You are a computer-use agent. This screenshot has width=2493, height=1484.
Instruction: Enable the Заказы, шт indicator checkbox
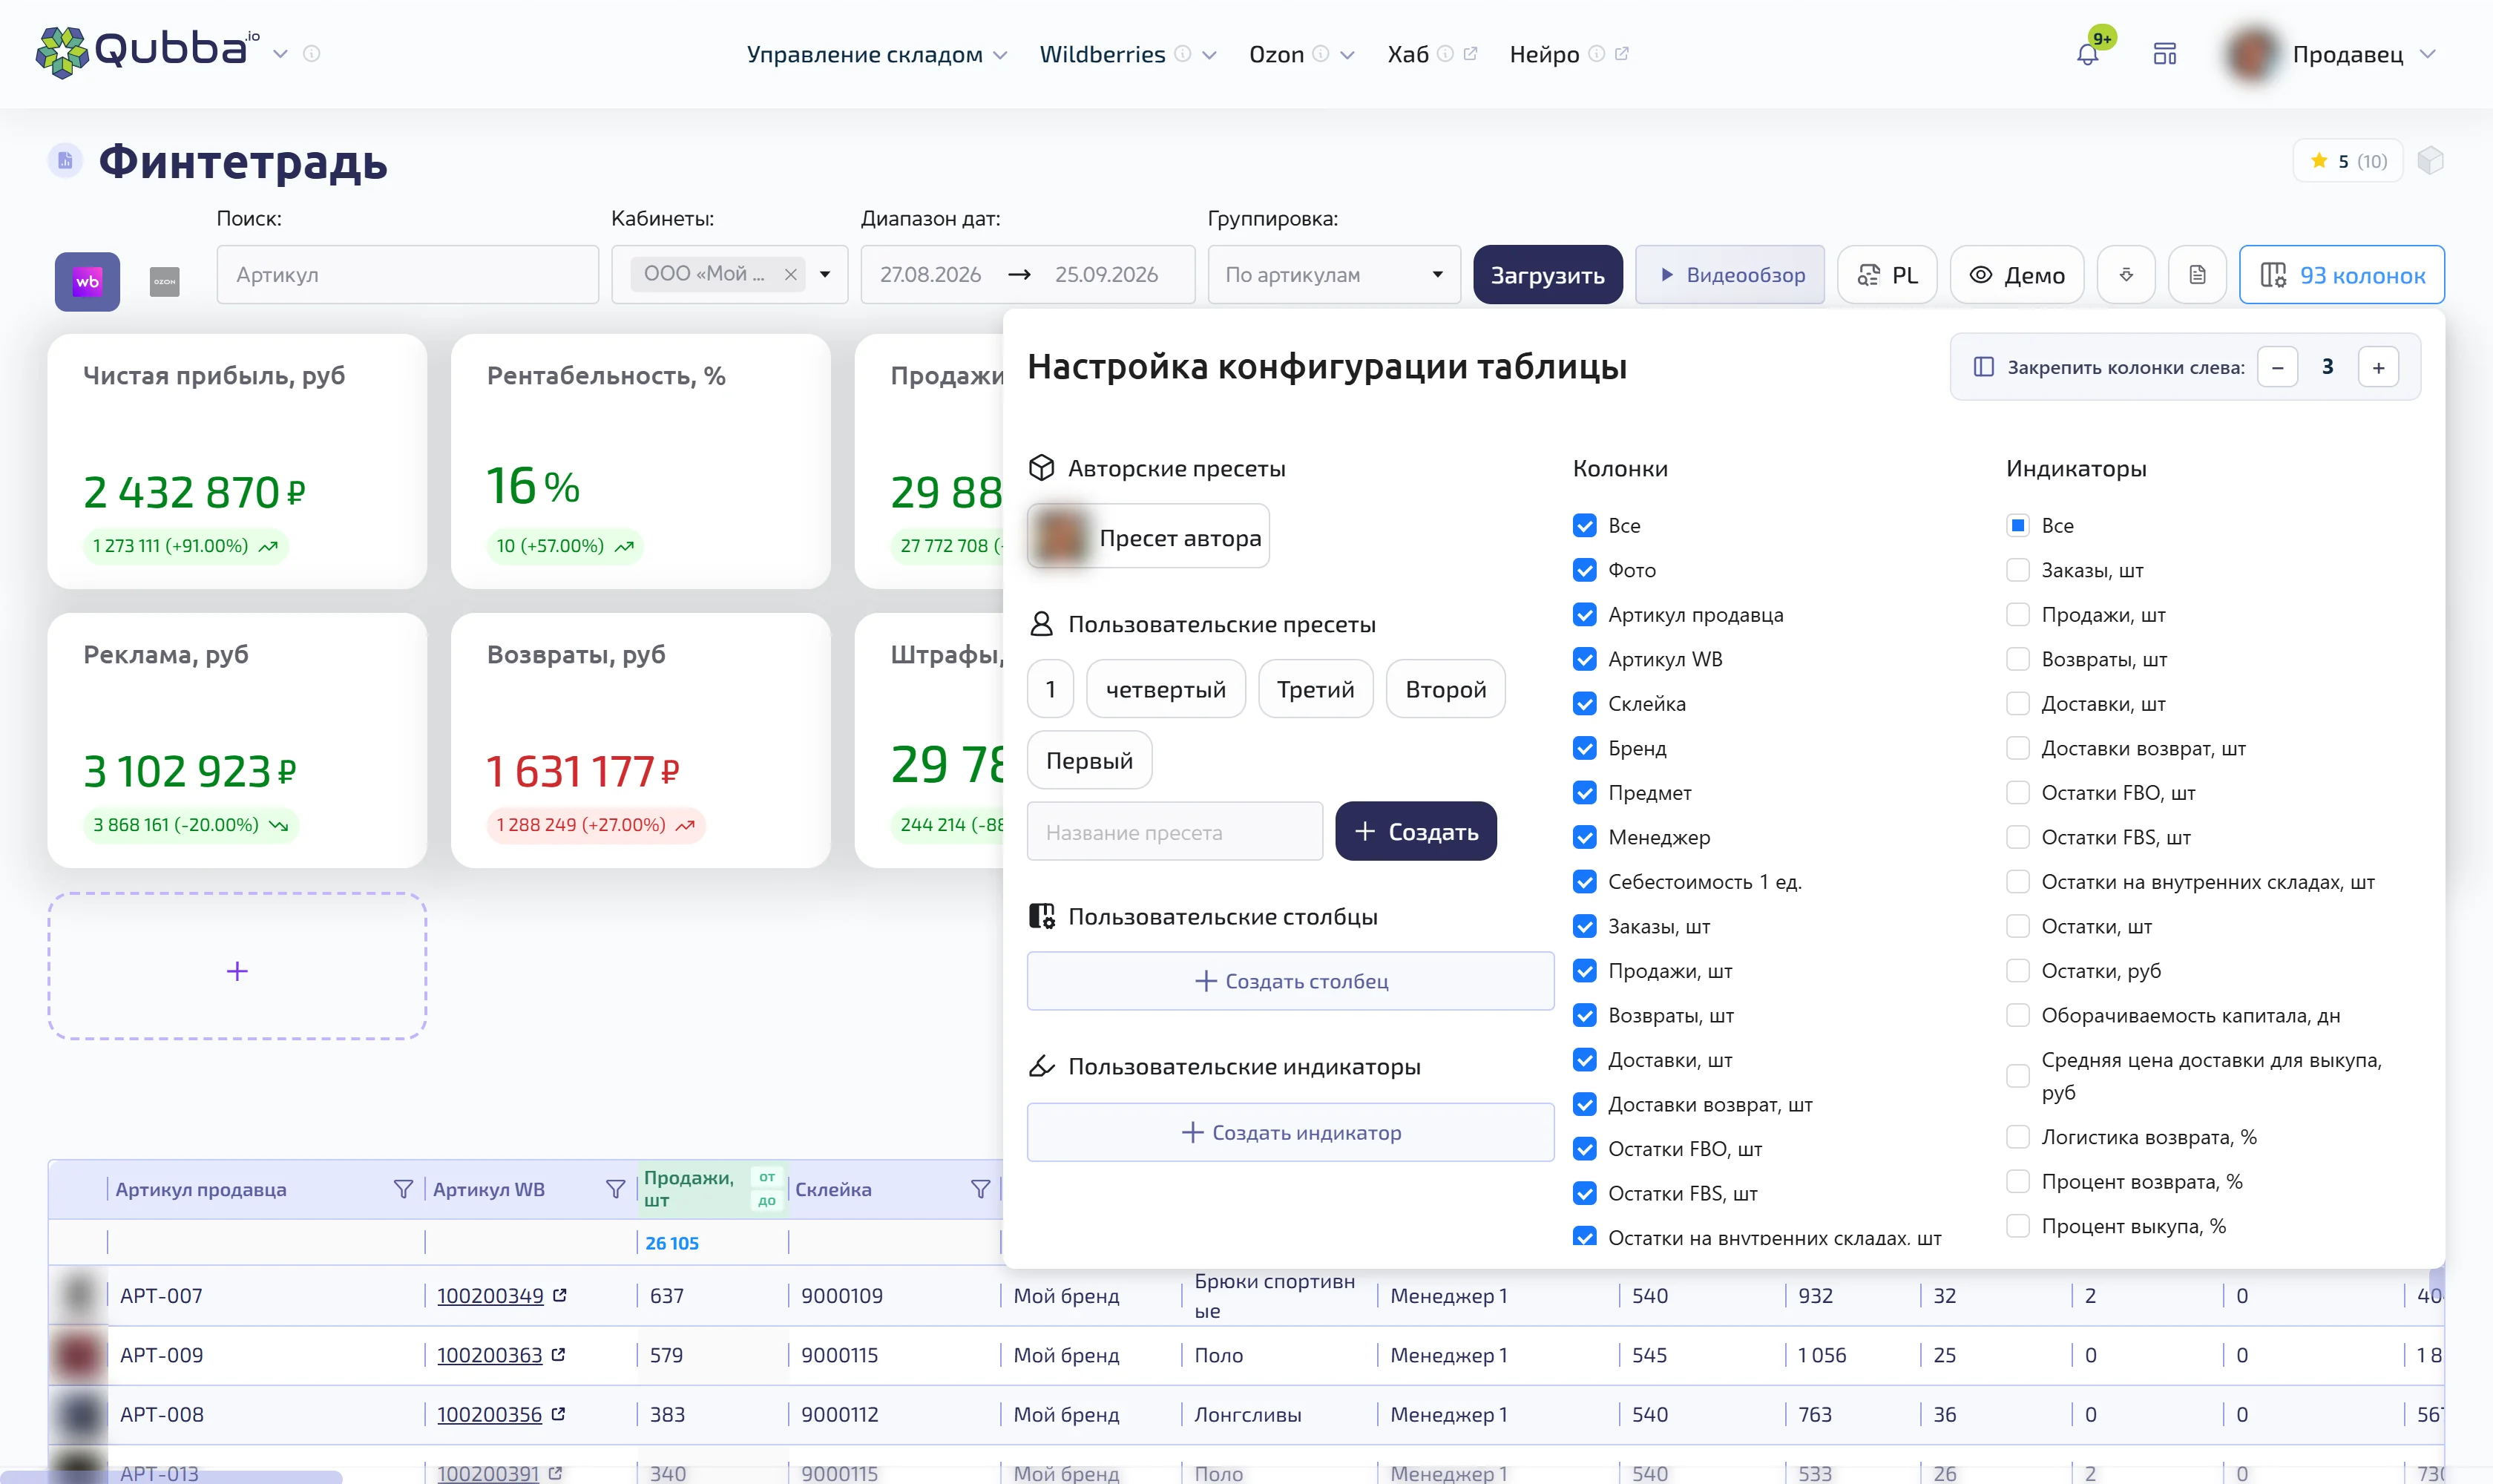(x=2018, y=570)
